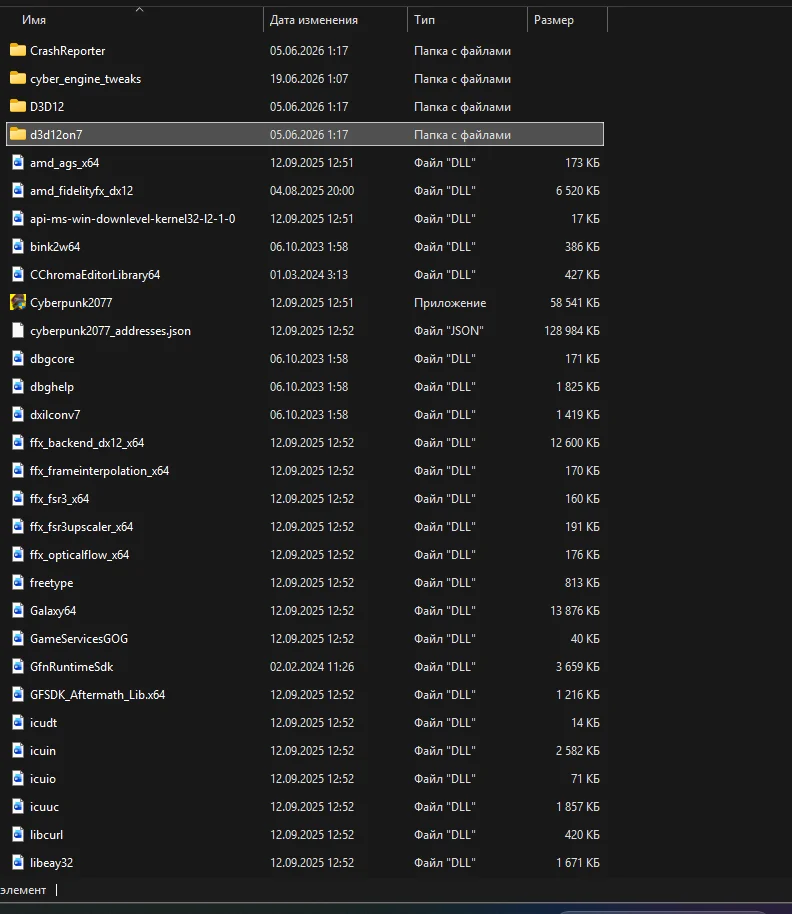Image resolution: width=792 pixels, height=914 pixels.
Task: Click the CChromaEditorLibrary64 DLL icon
Action: (x=18, y=275)
